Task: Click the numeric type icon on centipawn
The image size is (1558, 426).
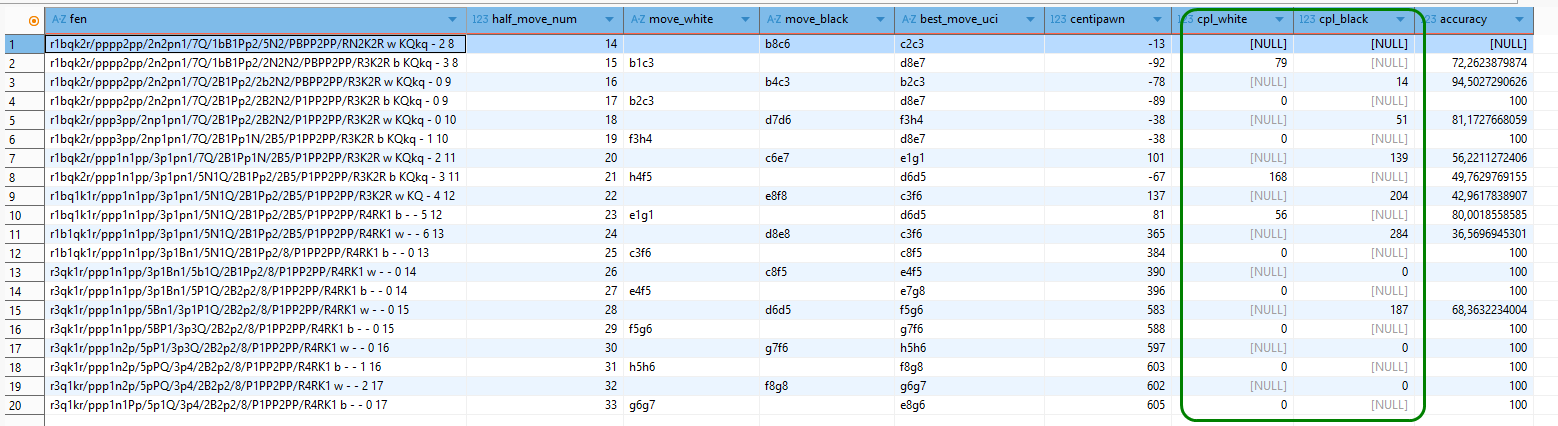Action: pyautogui.click(x=1058, y=19)
